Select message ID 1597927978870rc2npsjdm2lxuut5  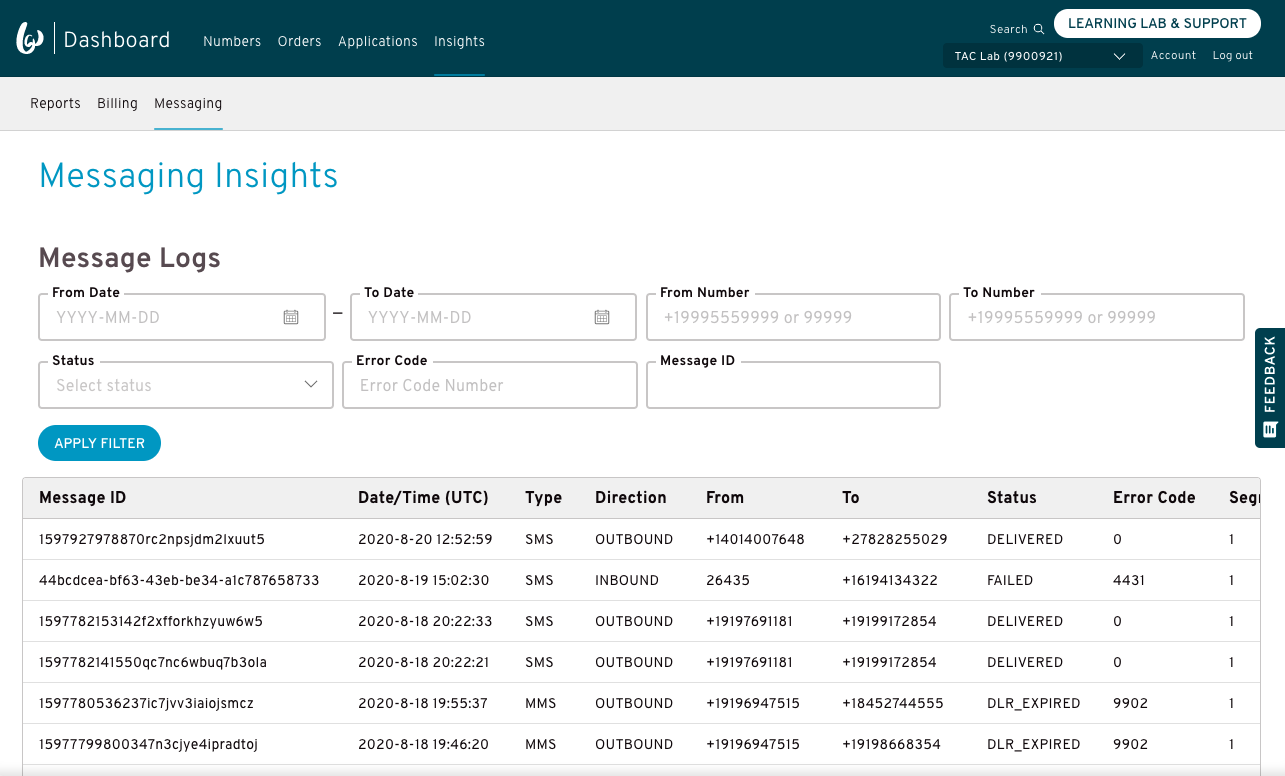pos(152,539)
